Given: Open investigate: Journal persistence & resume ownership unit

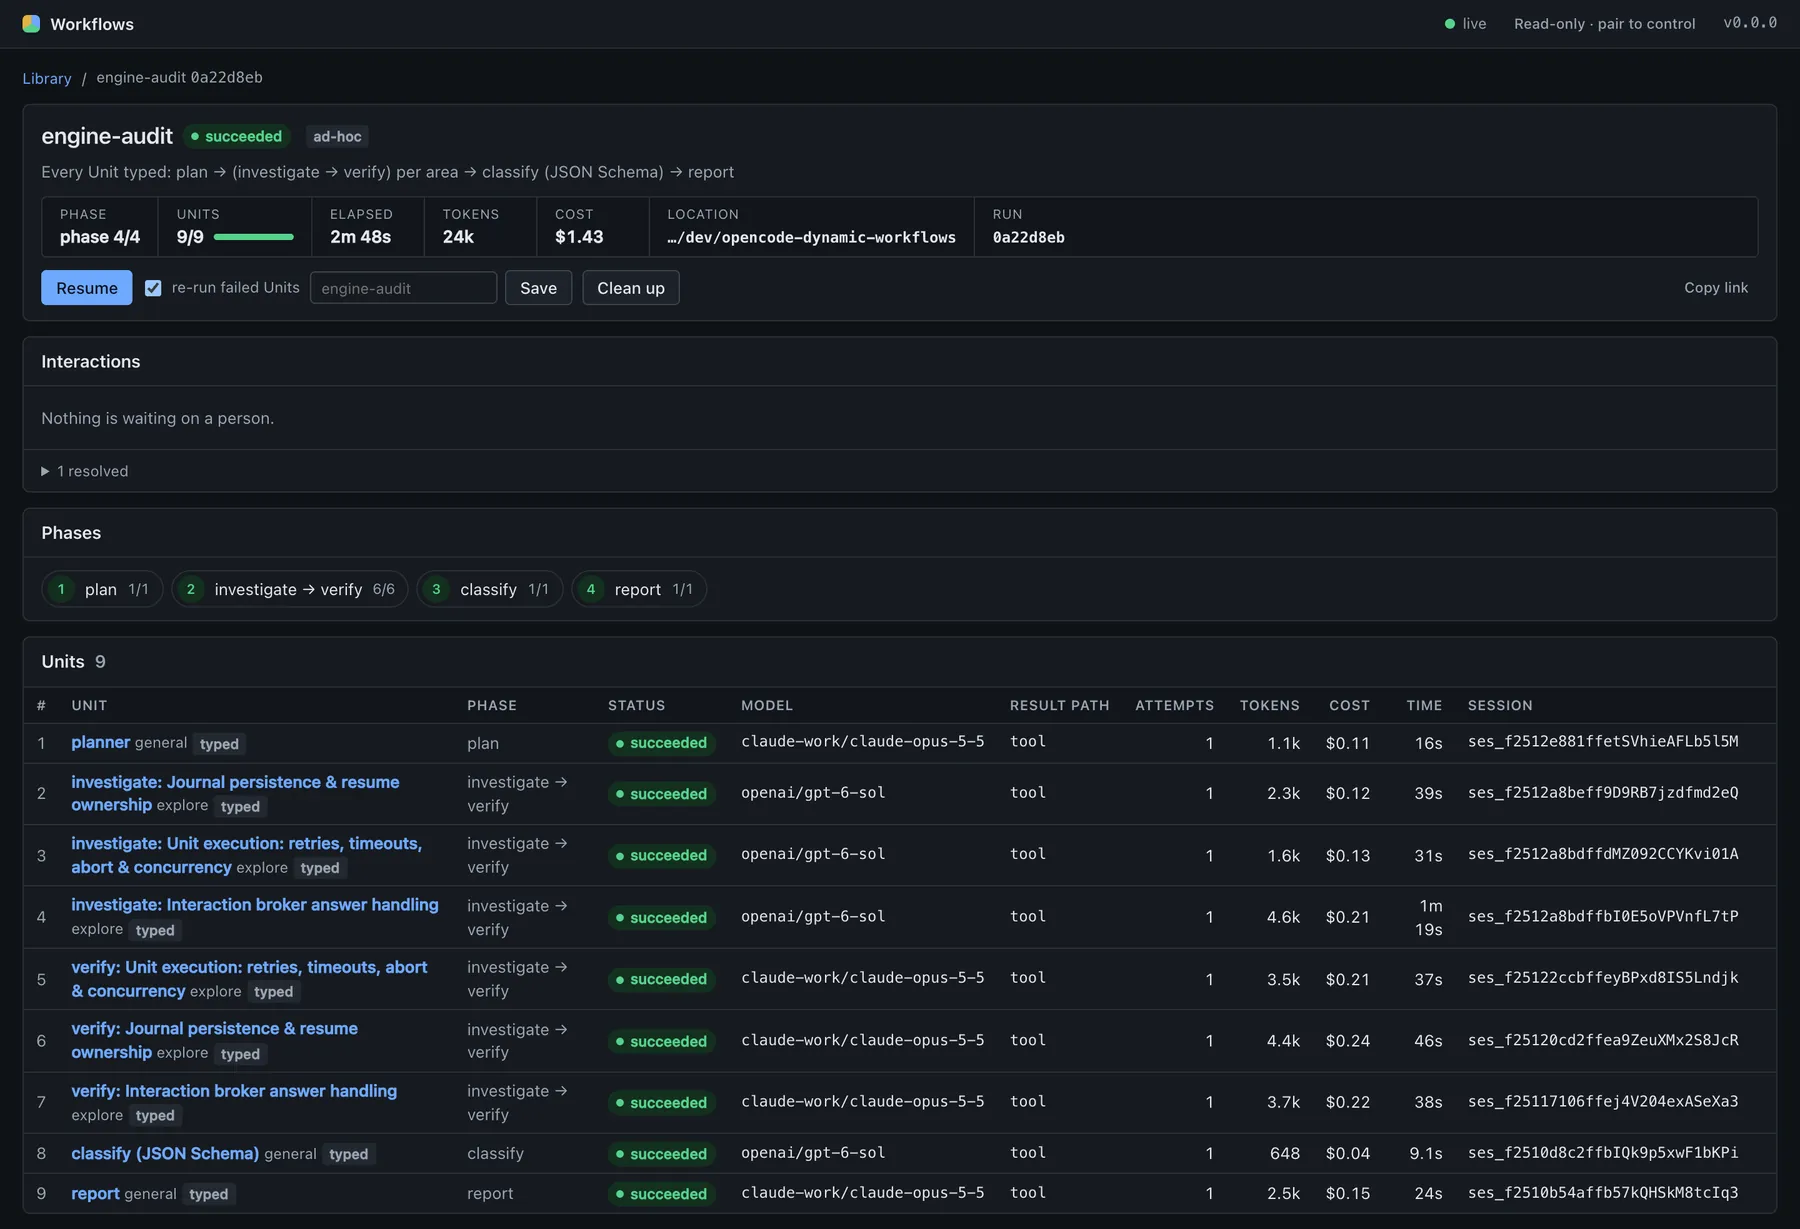Looking at the screenshot, I should point(235,793).
